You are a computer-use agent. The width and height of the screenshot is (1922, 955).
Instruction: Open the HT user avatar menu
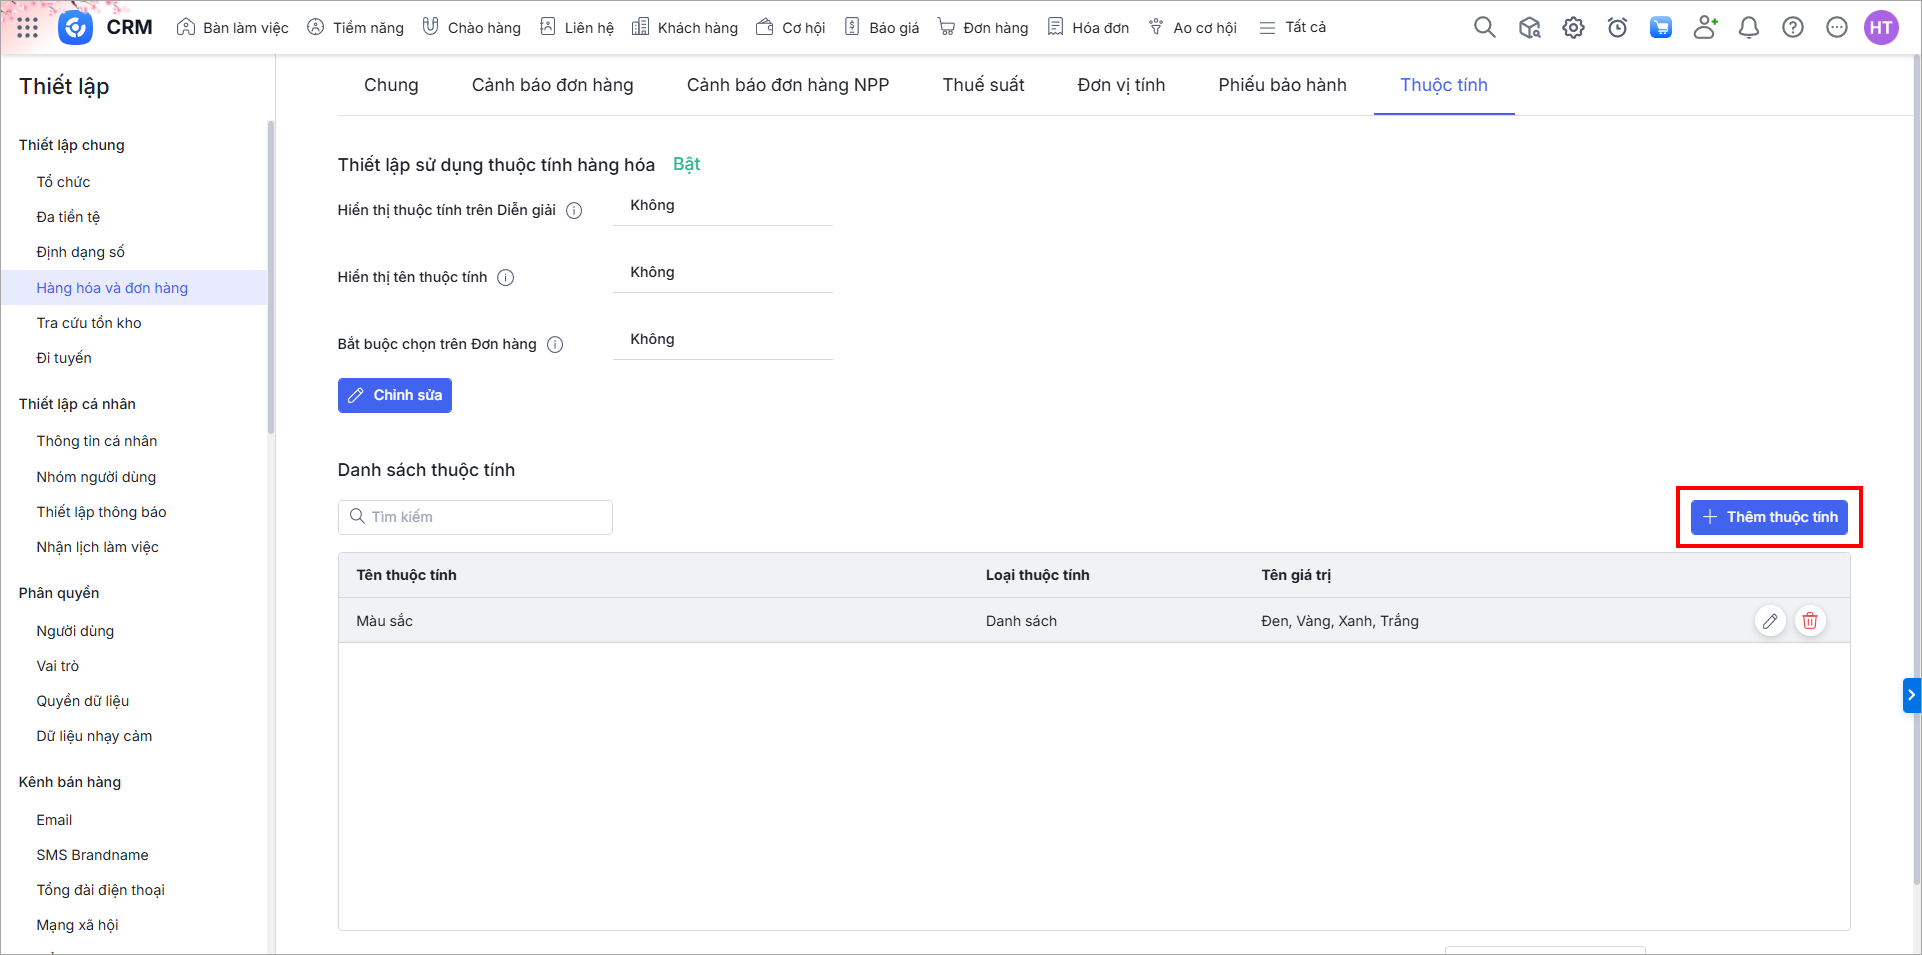click(1881, 28)
